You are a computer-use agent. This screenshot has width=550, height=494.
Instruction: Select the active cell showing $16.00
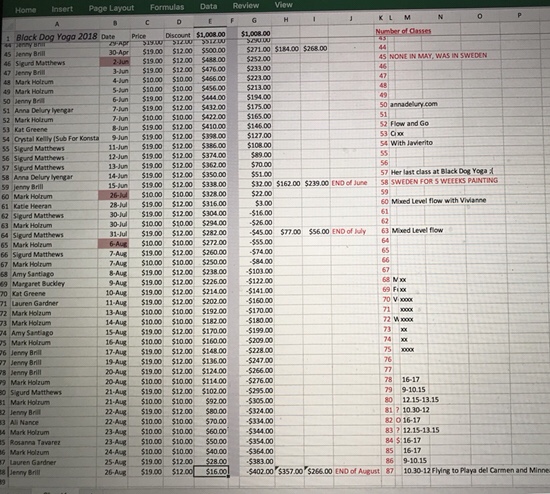[211, 472]
